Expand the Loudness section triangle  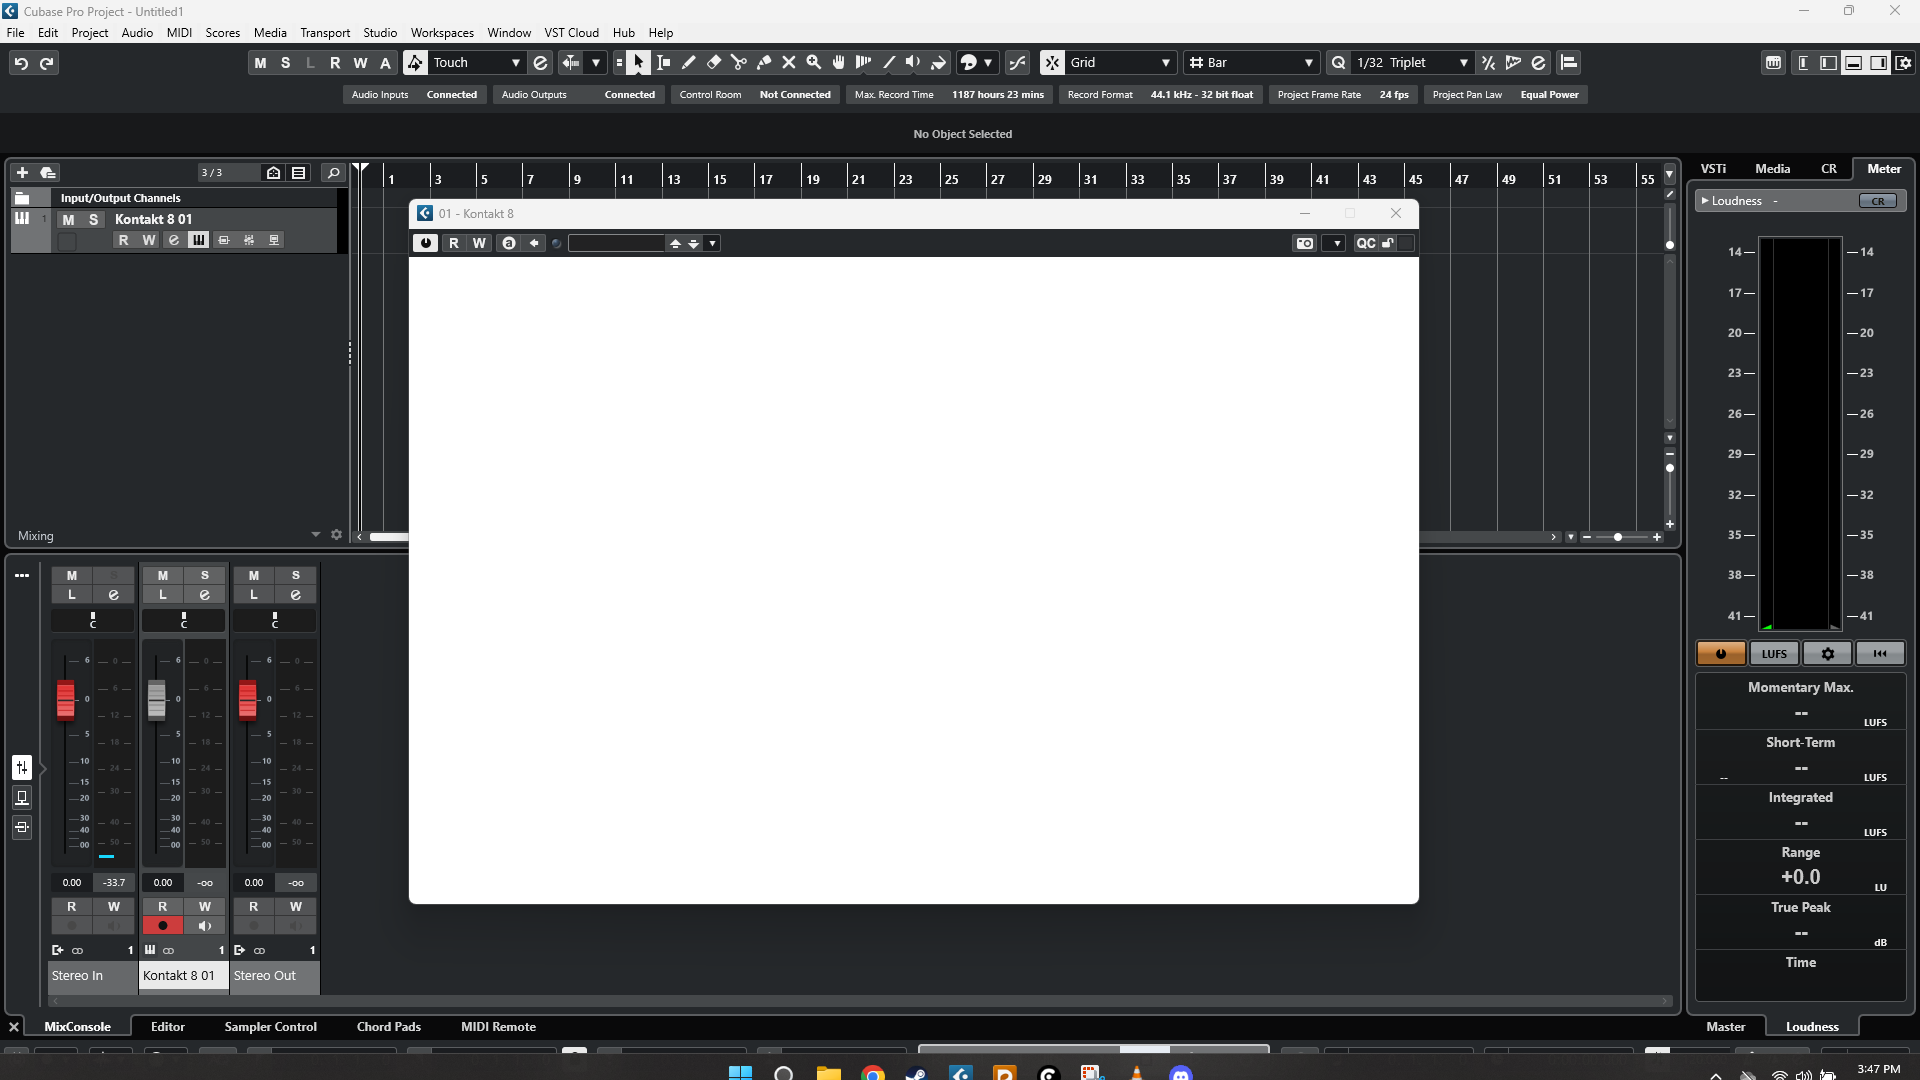1705,201
